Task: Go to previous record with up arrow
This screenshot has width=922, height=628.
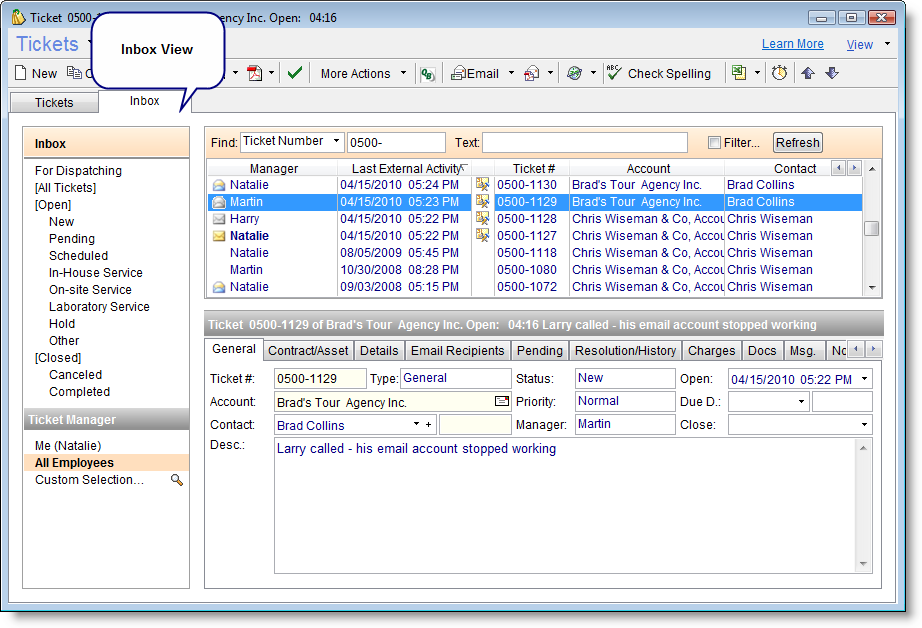Action: (808, 73)
